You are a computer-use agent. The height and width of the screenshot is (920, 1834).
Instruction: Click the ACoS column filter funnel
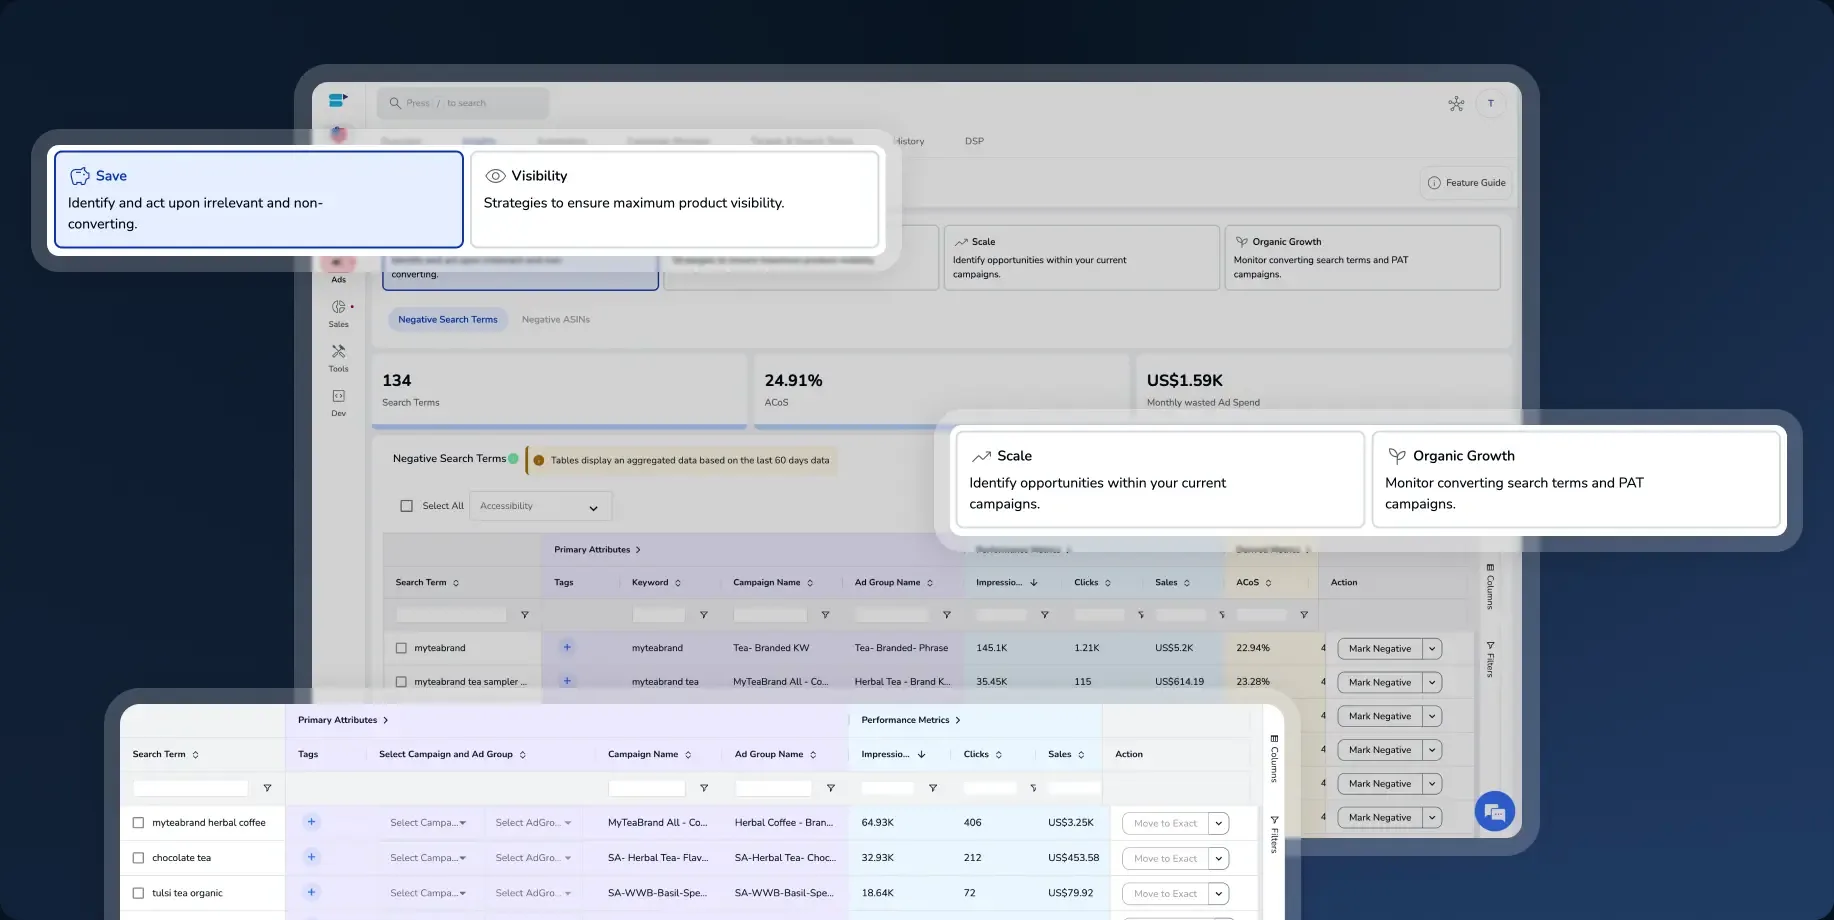click(x=1304, y=615)
